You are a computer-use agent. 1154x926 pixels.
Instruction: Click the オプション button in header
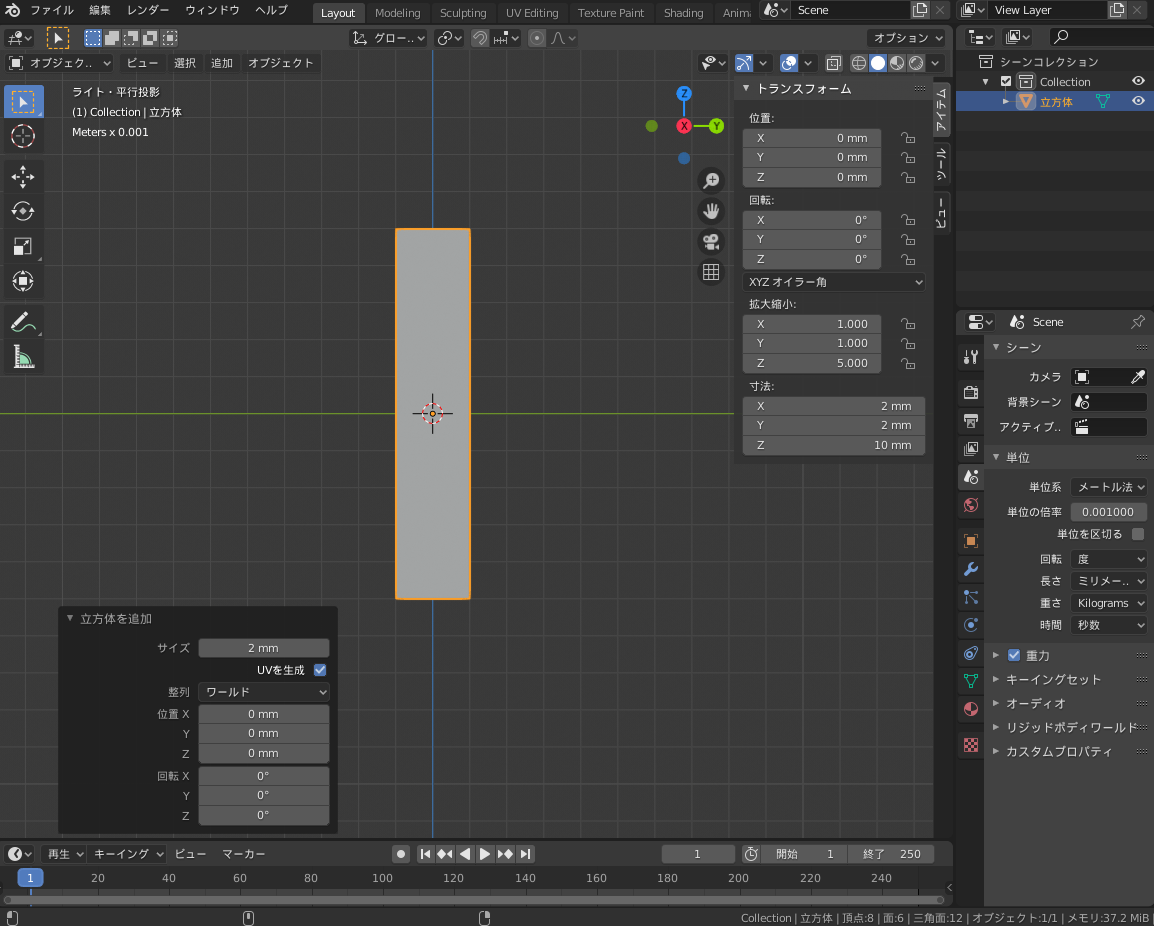[x=907, y=38]
